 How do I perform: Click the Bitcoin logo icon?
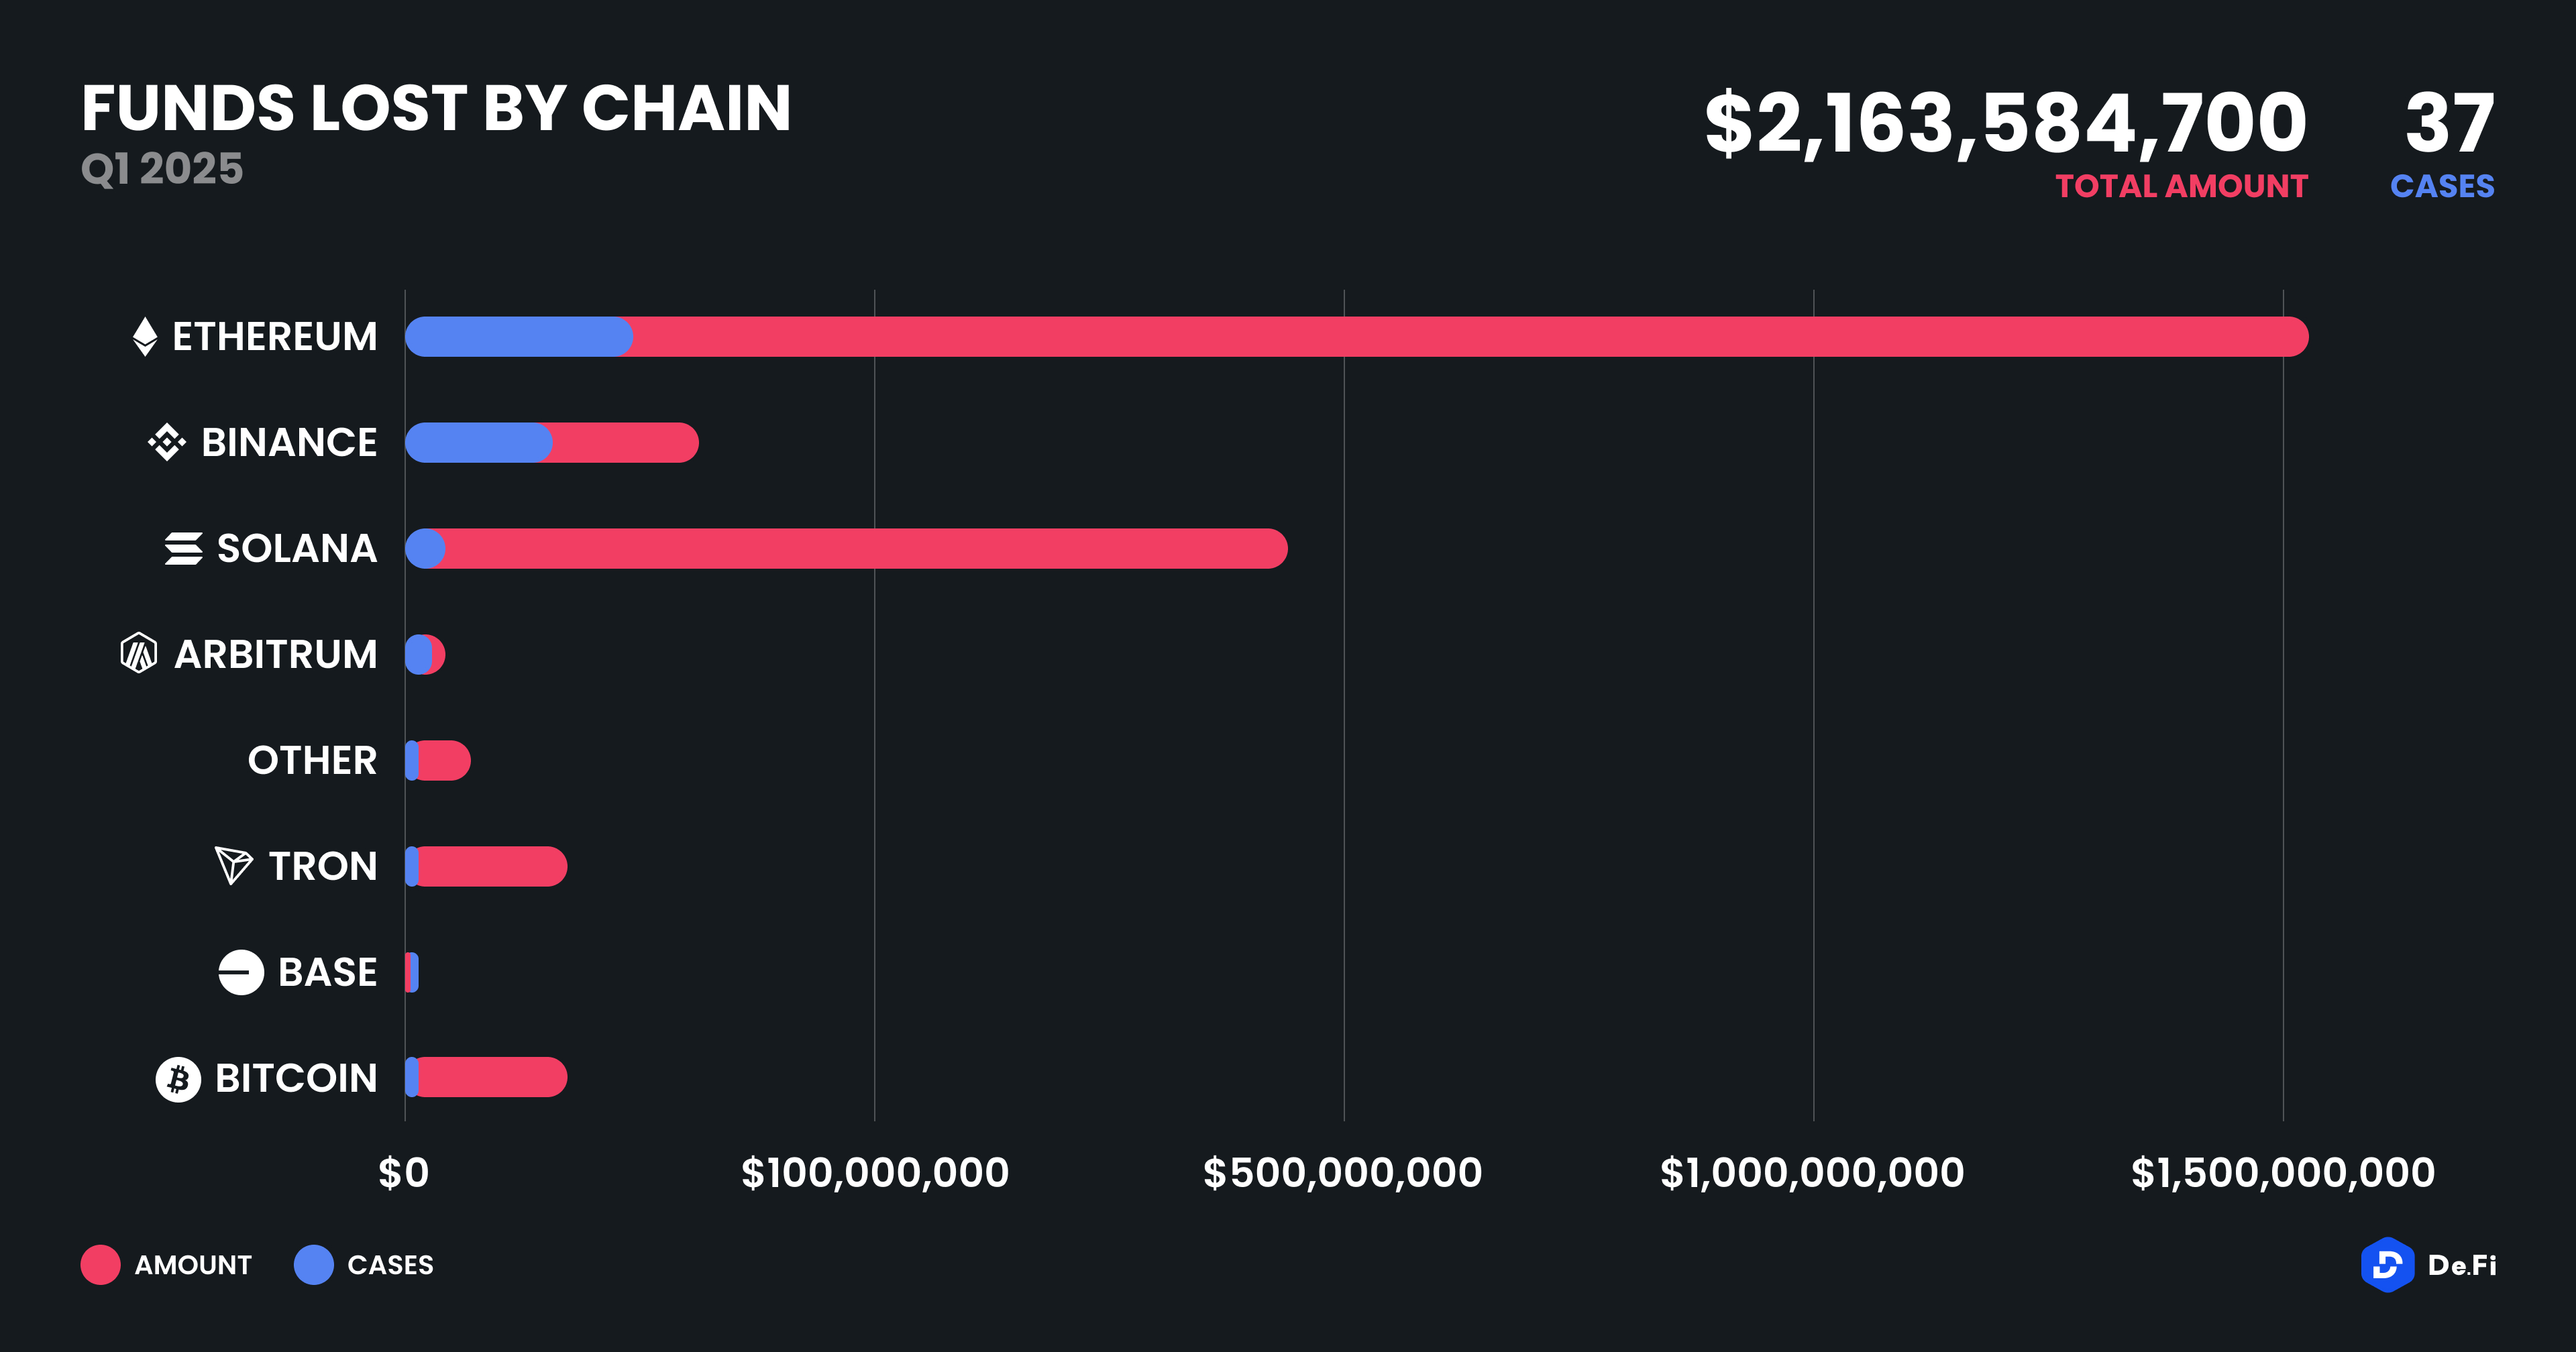pos(178,1079)
